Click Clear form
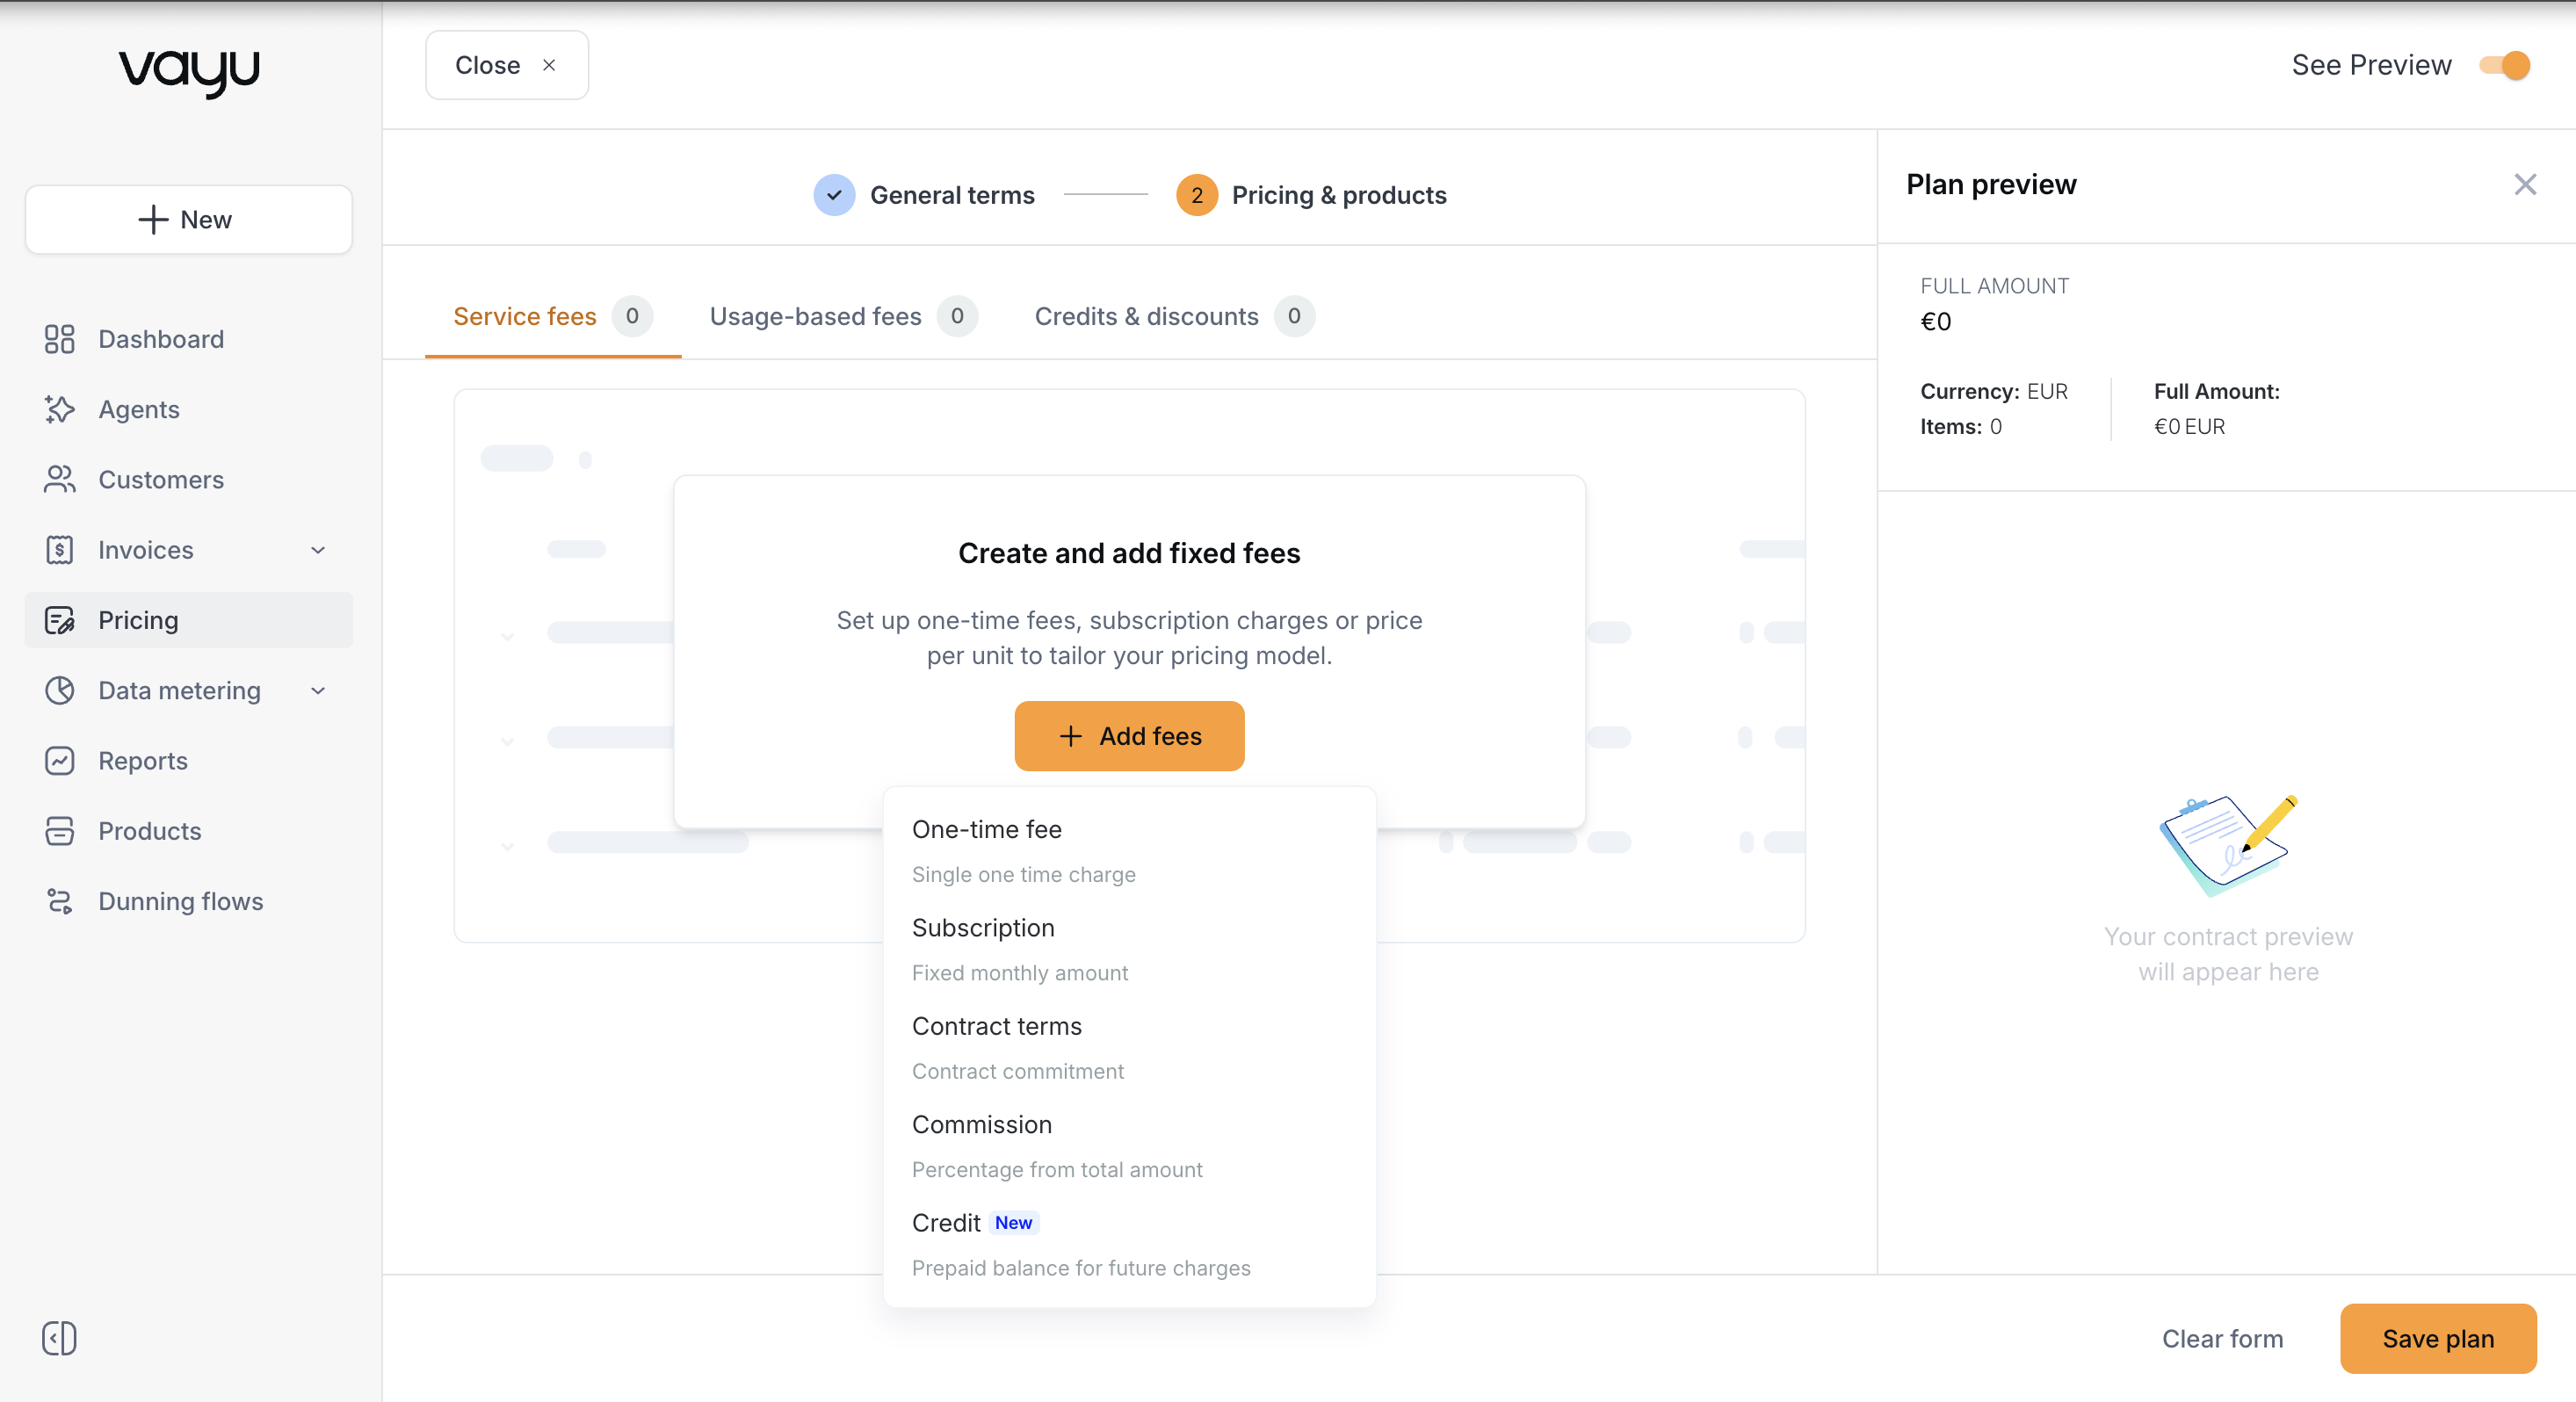Screen dimensions: 2576x1402 click(x=2222, y=1338)
